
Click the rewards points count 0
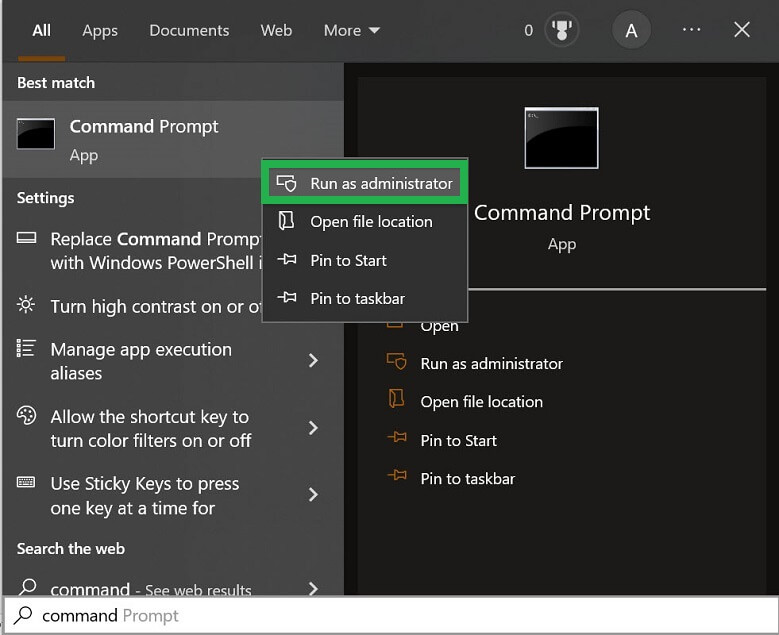pyautogui.click(x=529, y=30)
